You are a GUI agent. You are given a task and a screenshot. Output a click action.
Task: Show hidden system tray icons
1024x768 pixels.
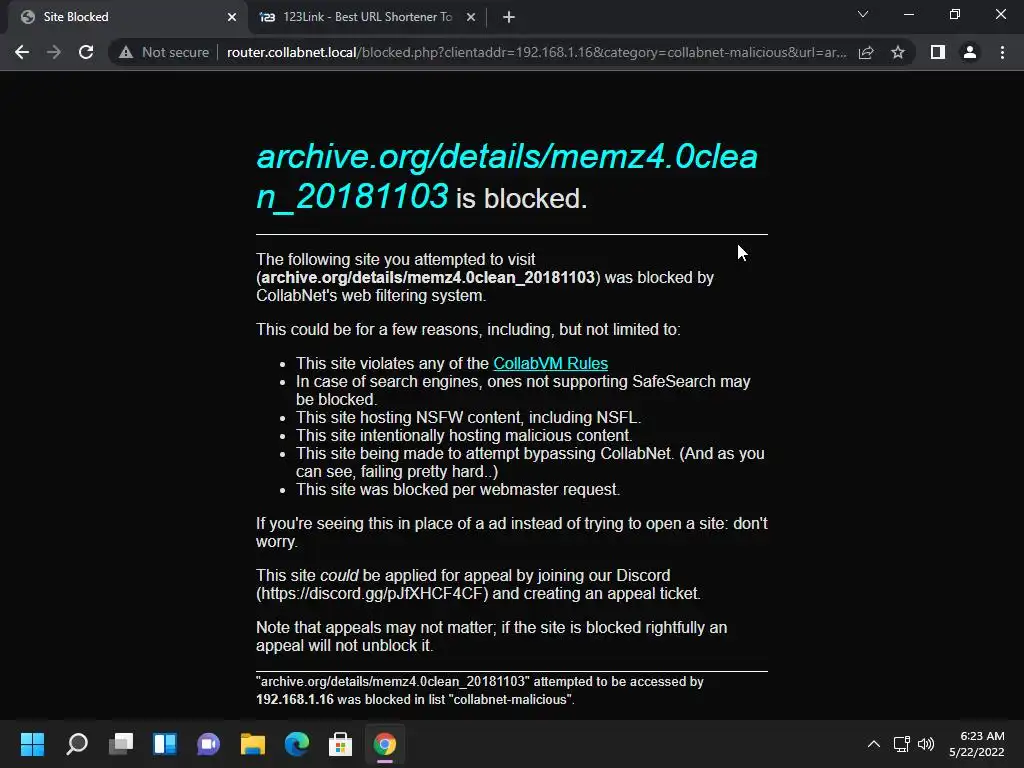874,744
